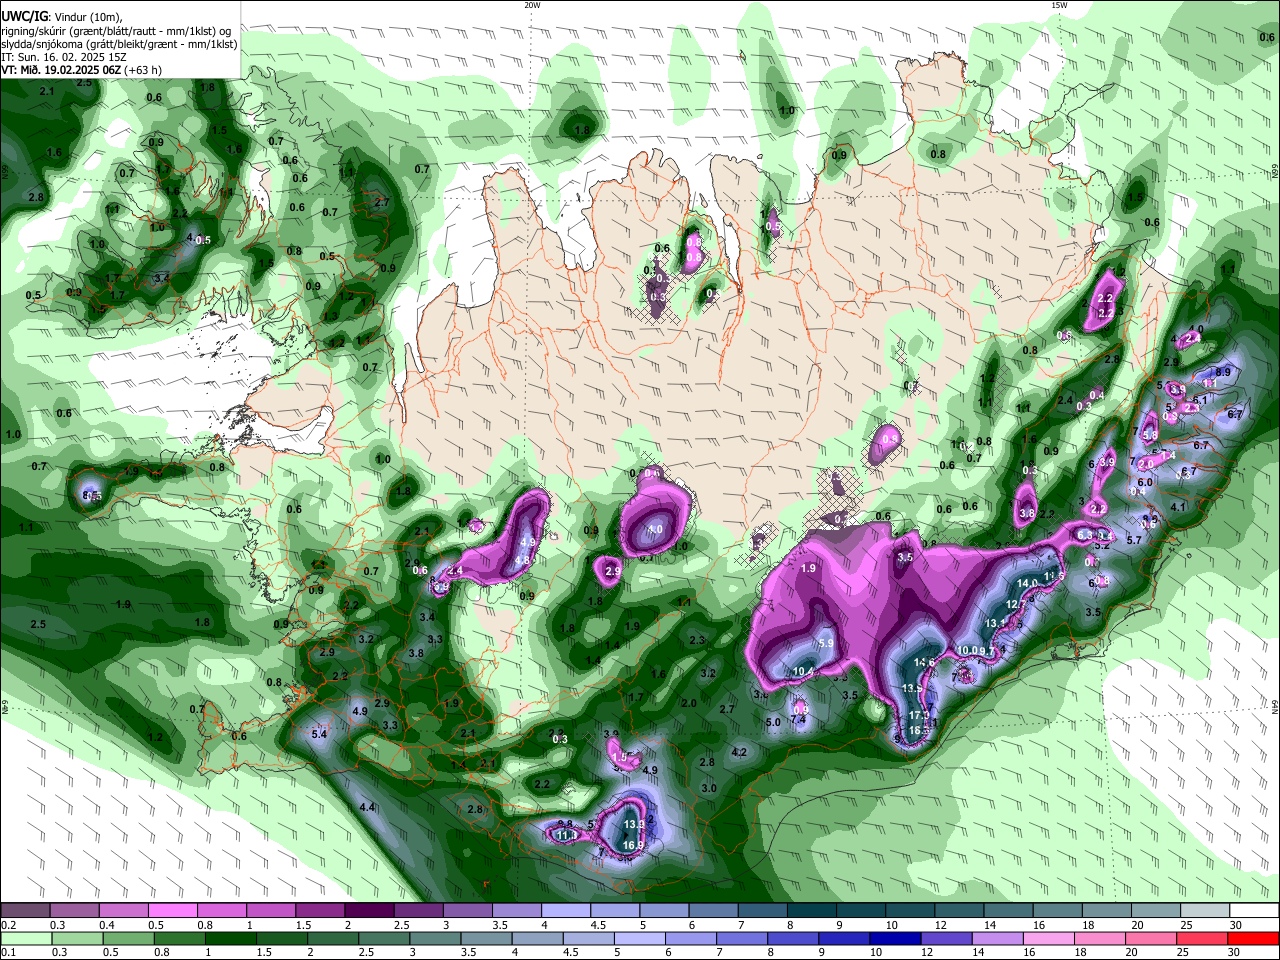
Task: Click the '5.0' precipitation value on the map
Action: 773,722
